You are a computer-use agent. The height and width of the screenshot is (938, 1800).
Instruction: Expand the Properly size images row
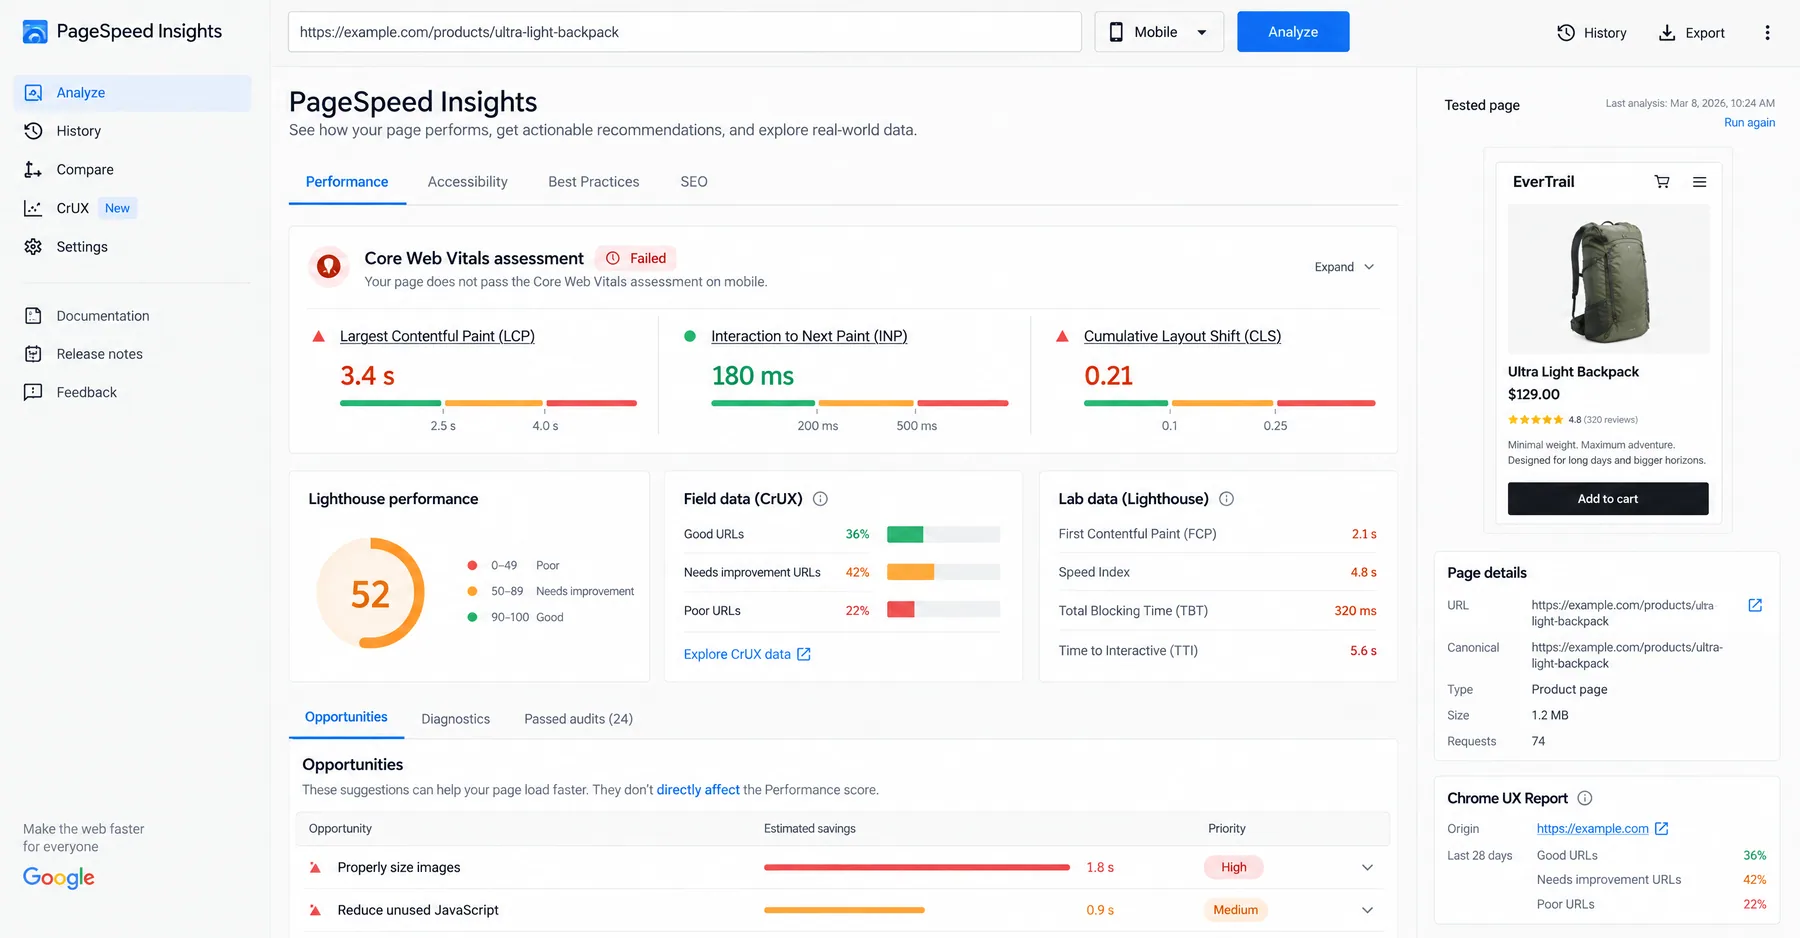1367,867
